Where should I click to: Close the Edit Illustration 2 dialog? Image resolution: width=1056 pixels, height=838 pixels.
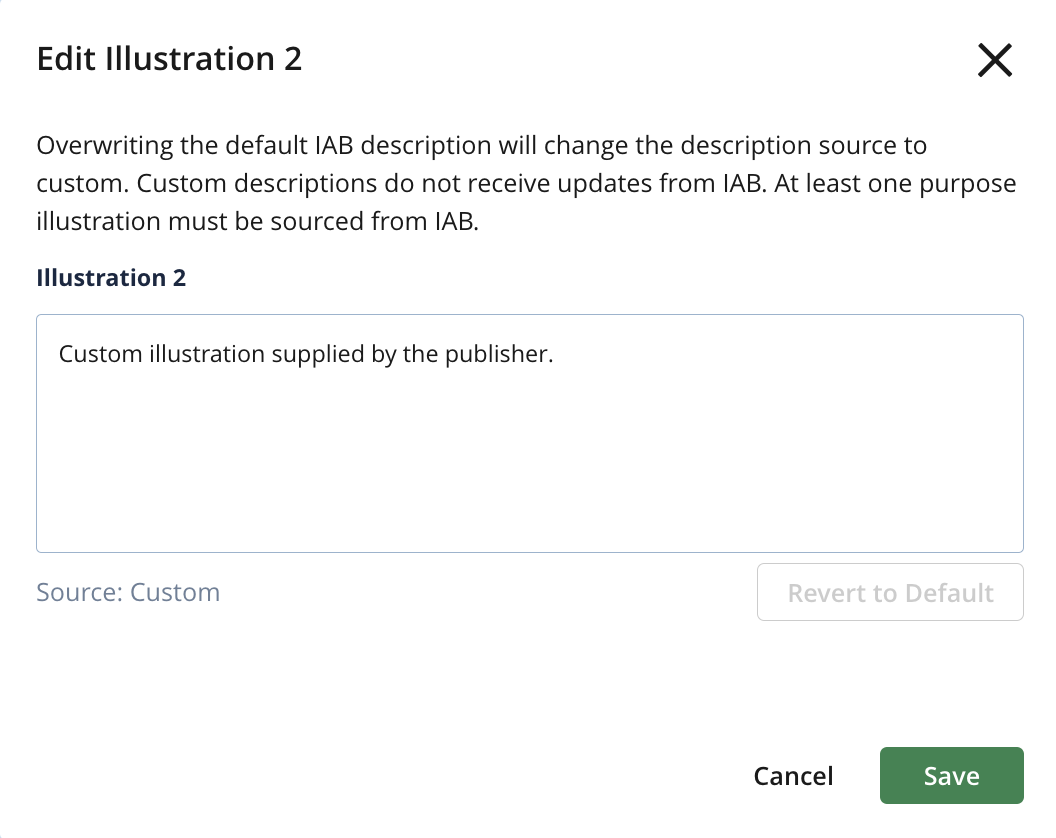(x=994, y=61)
